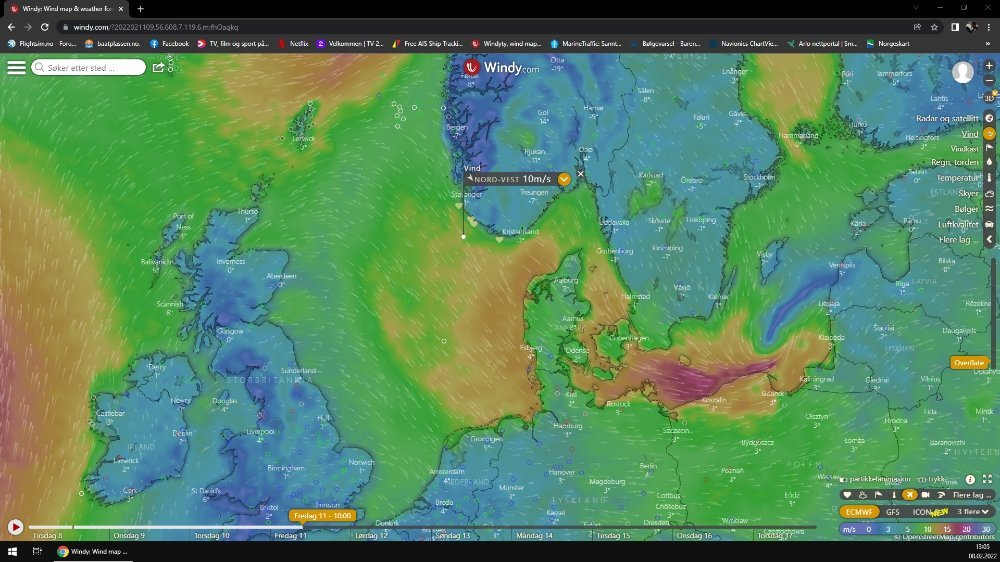The height and width of the screenshot is (562, 1000).
Task: Select the Radar og satellitt layer icon
Action: 989,118
